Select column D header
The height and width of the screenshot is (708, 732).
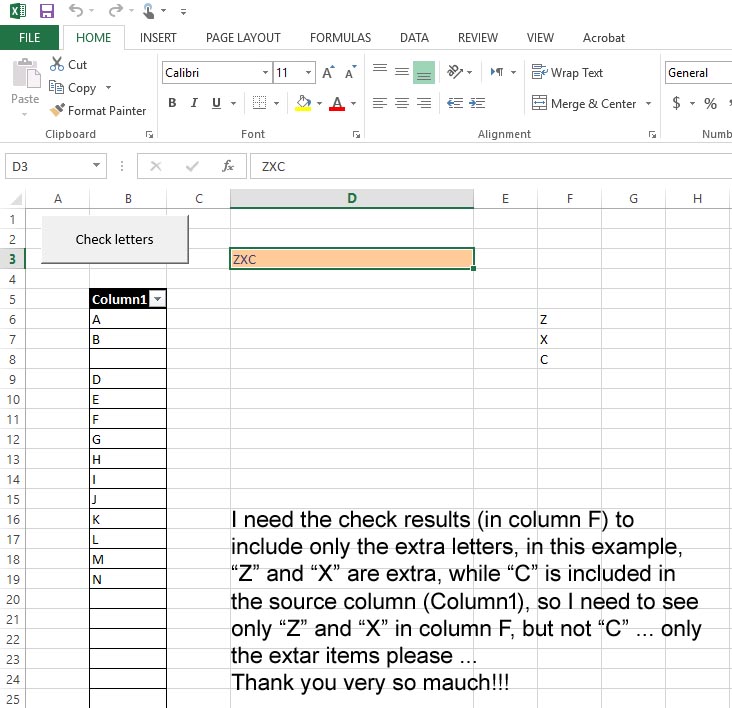pyautogui.click(x=352, y=198)
